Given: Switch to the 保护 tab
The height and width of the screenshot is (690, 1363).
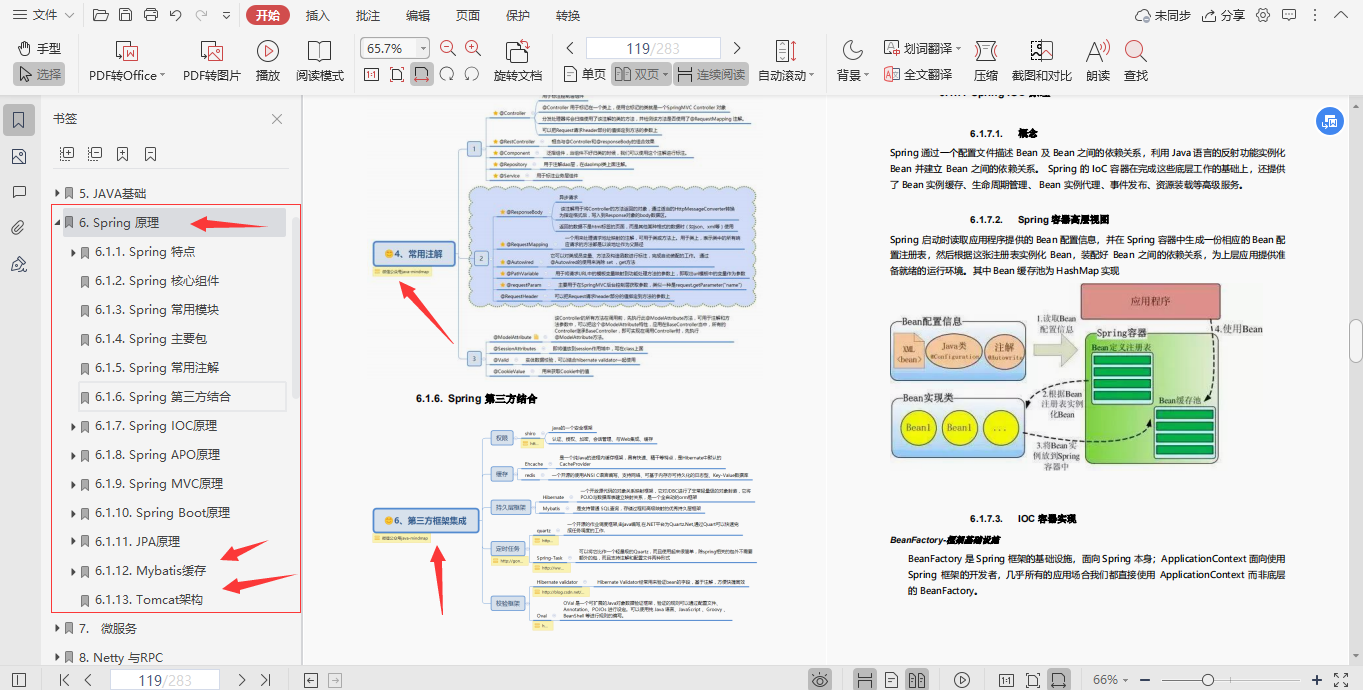Looking at the screenshot, I should coord(518,15).
